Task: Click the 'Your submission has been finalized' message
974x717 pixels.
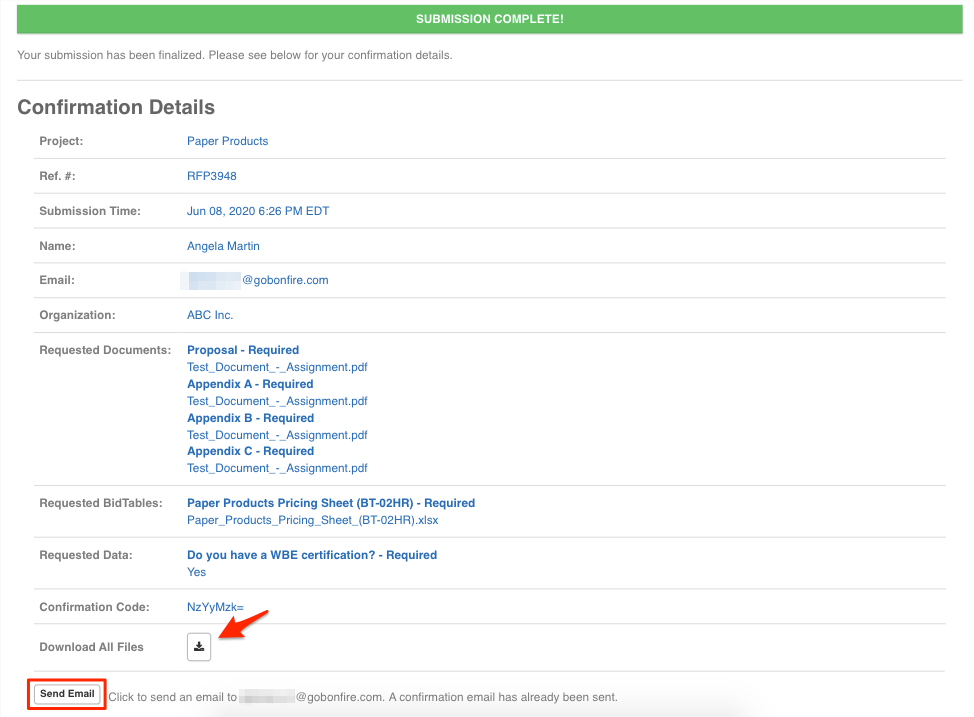Action: tap(235, 55)
